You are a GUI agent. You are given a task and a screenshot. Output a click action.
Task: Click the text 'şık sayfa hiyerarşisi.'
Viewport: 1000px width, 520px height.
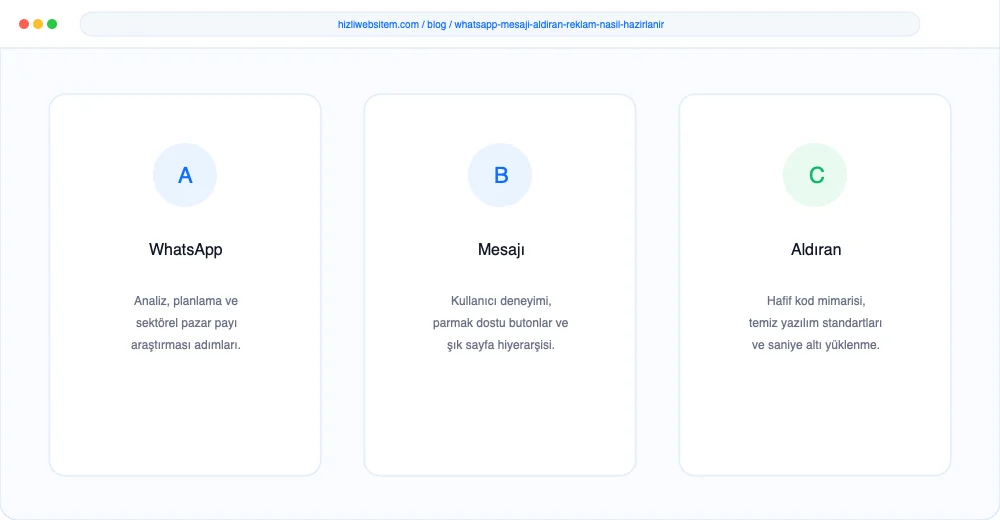pos(501,345)
